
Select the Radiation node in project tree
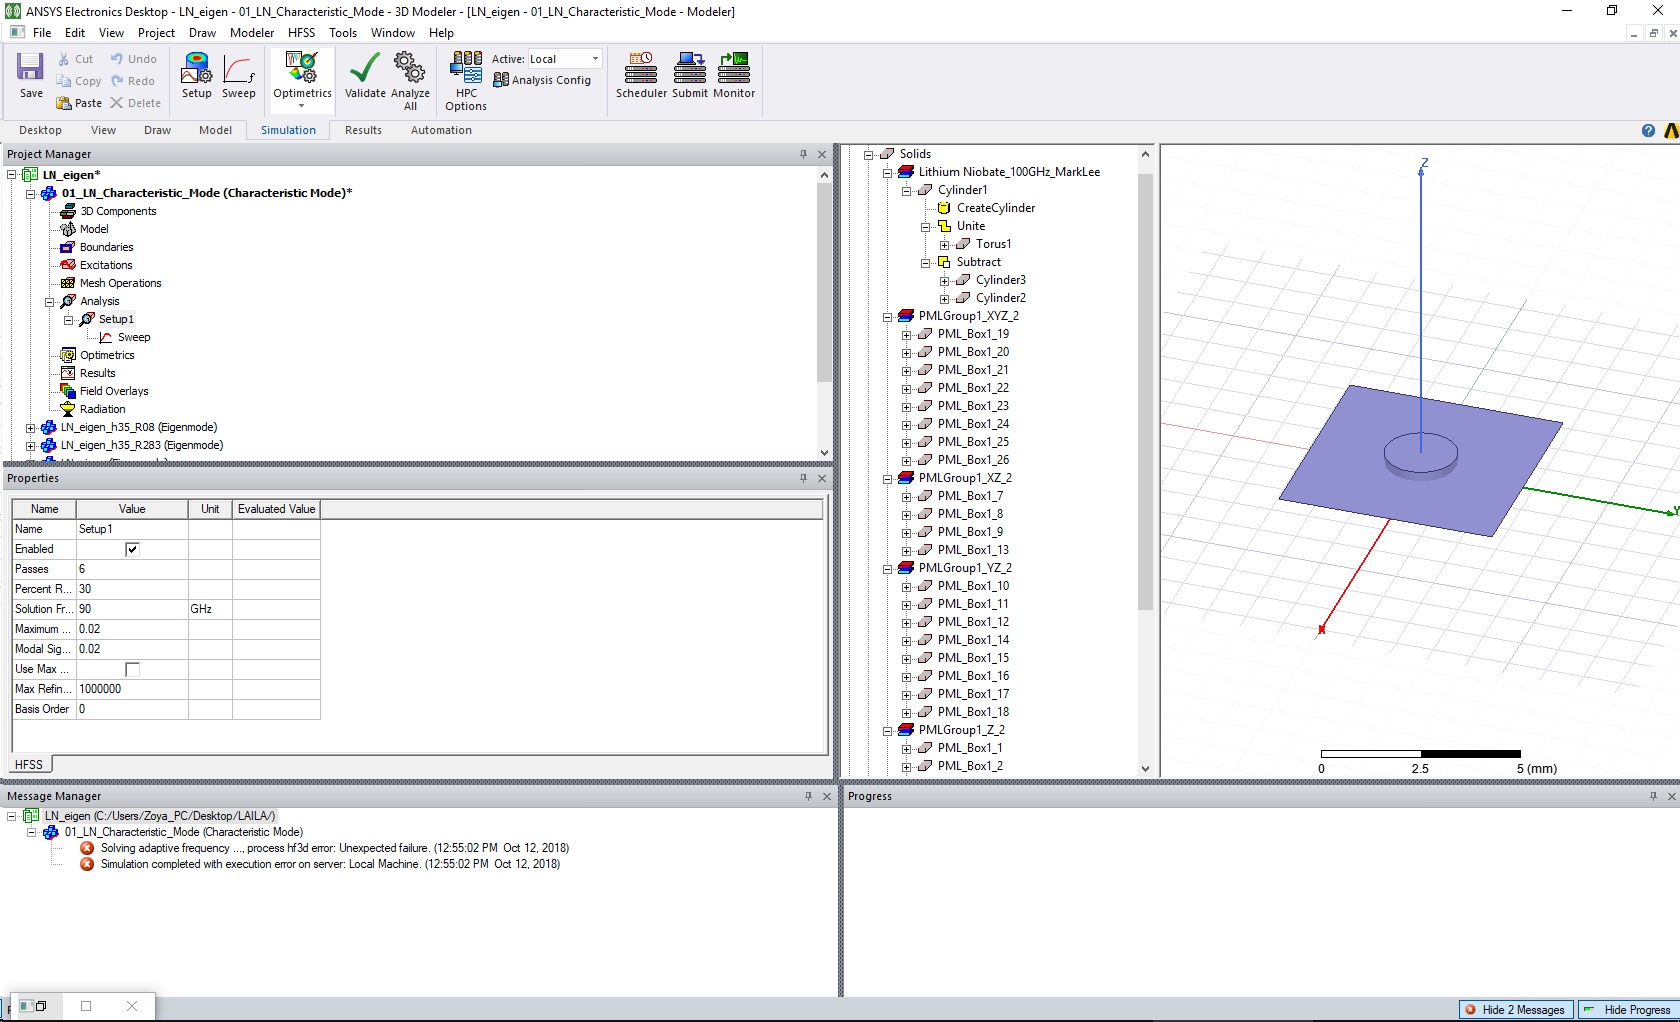click(102, 409)
